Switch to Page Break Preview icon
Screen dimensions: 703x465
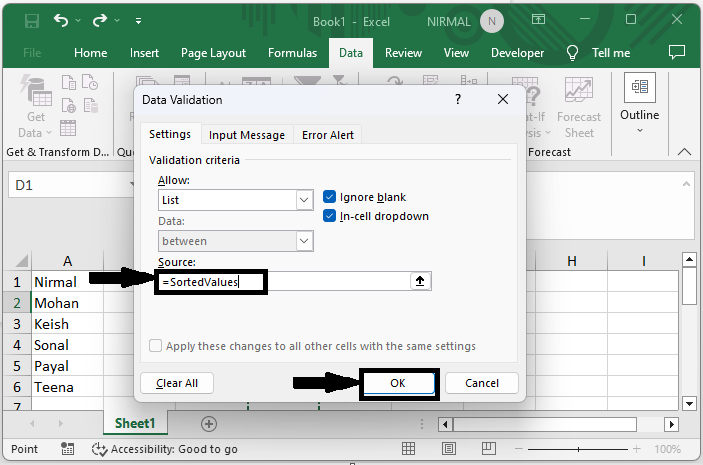click(x=489, y=448)
